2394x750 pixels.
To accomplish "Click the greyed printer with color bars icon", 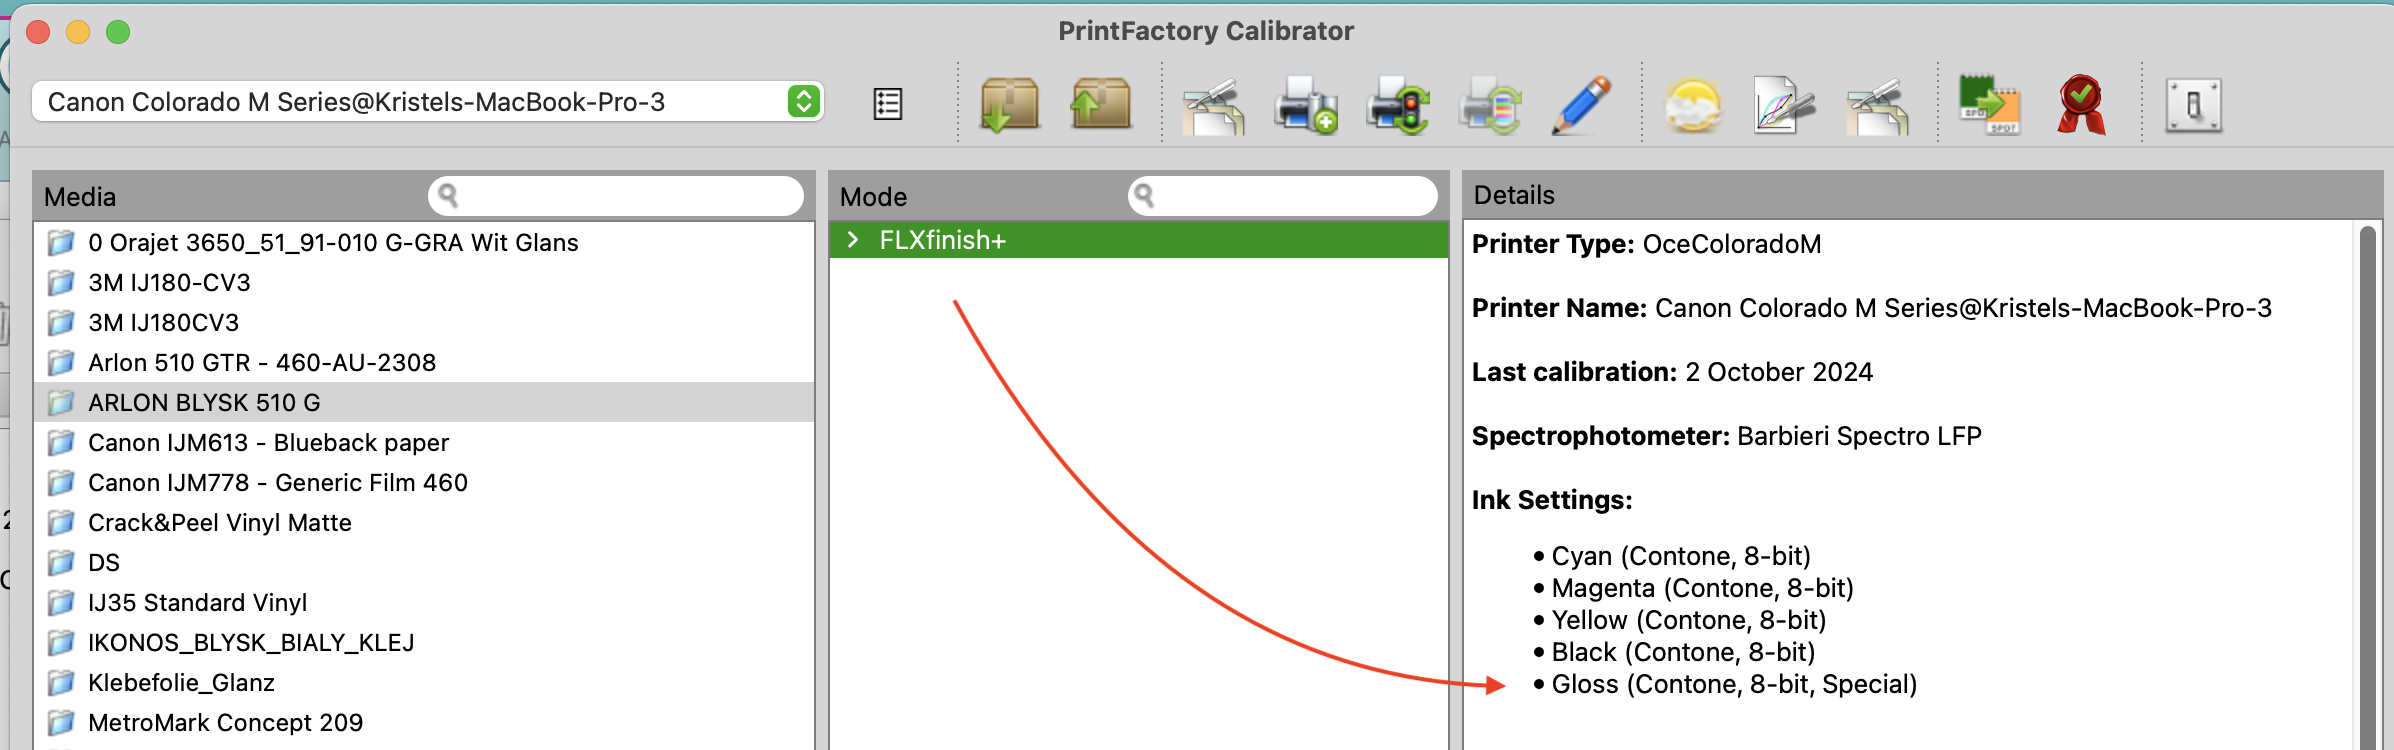I will (1490, 105).
